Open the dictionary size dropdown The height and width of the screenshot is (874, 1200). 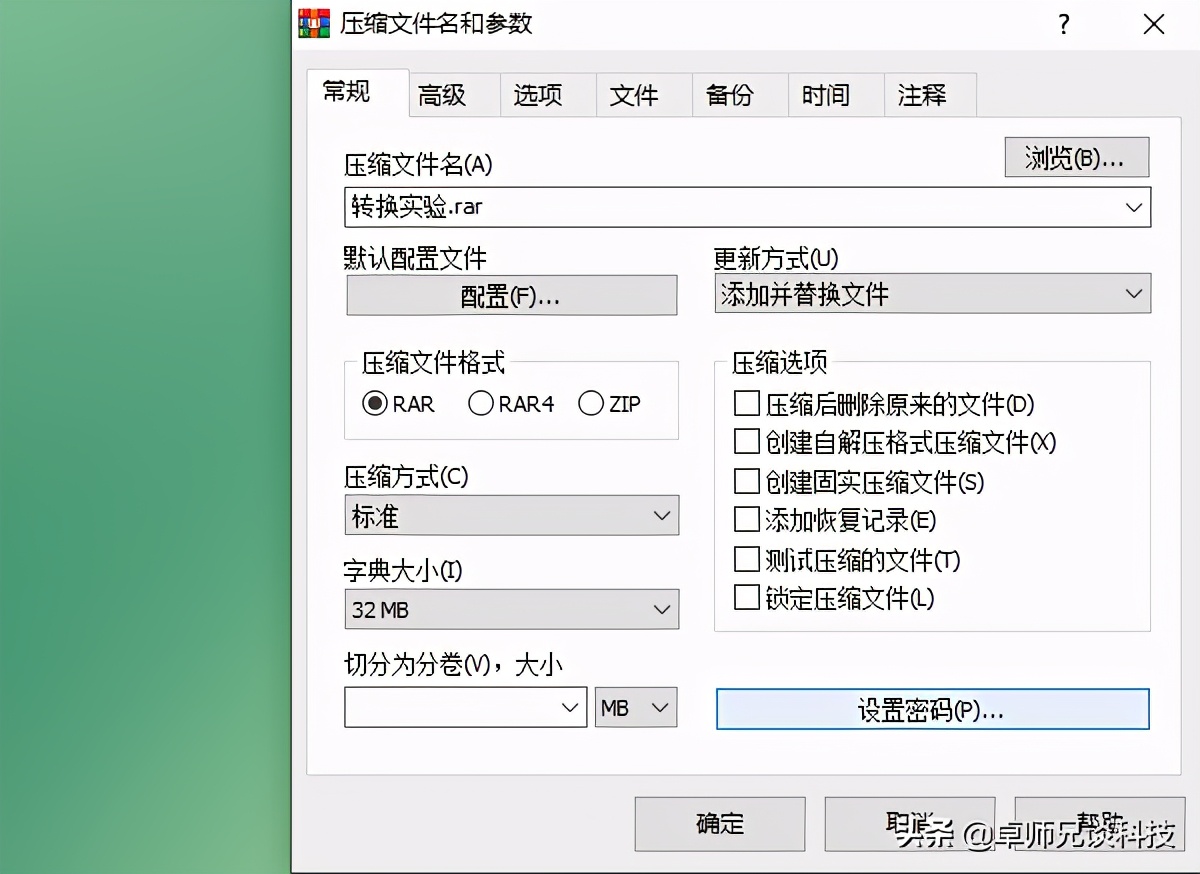coord(661,609)
